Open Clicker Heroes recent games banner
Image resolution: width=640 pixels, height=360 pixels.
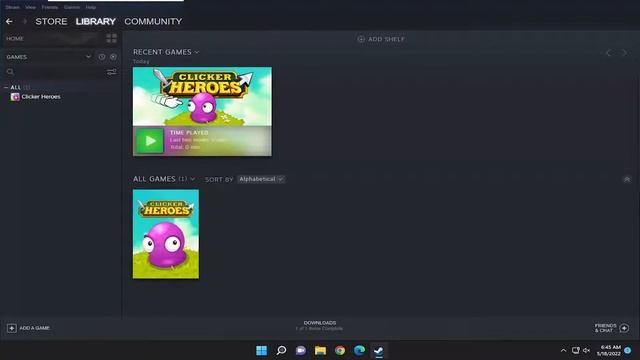pos(202,111)
